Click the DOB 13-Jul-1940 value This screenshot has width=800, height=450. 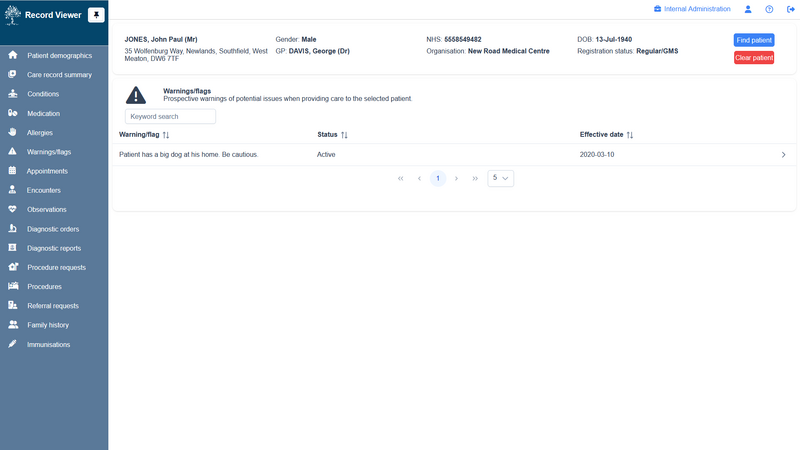[614, 39]
